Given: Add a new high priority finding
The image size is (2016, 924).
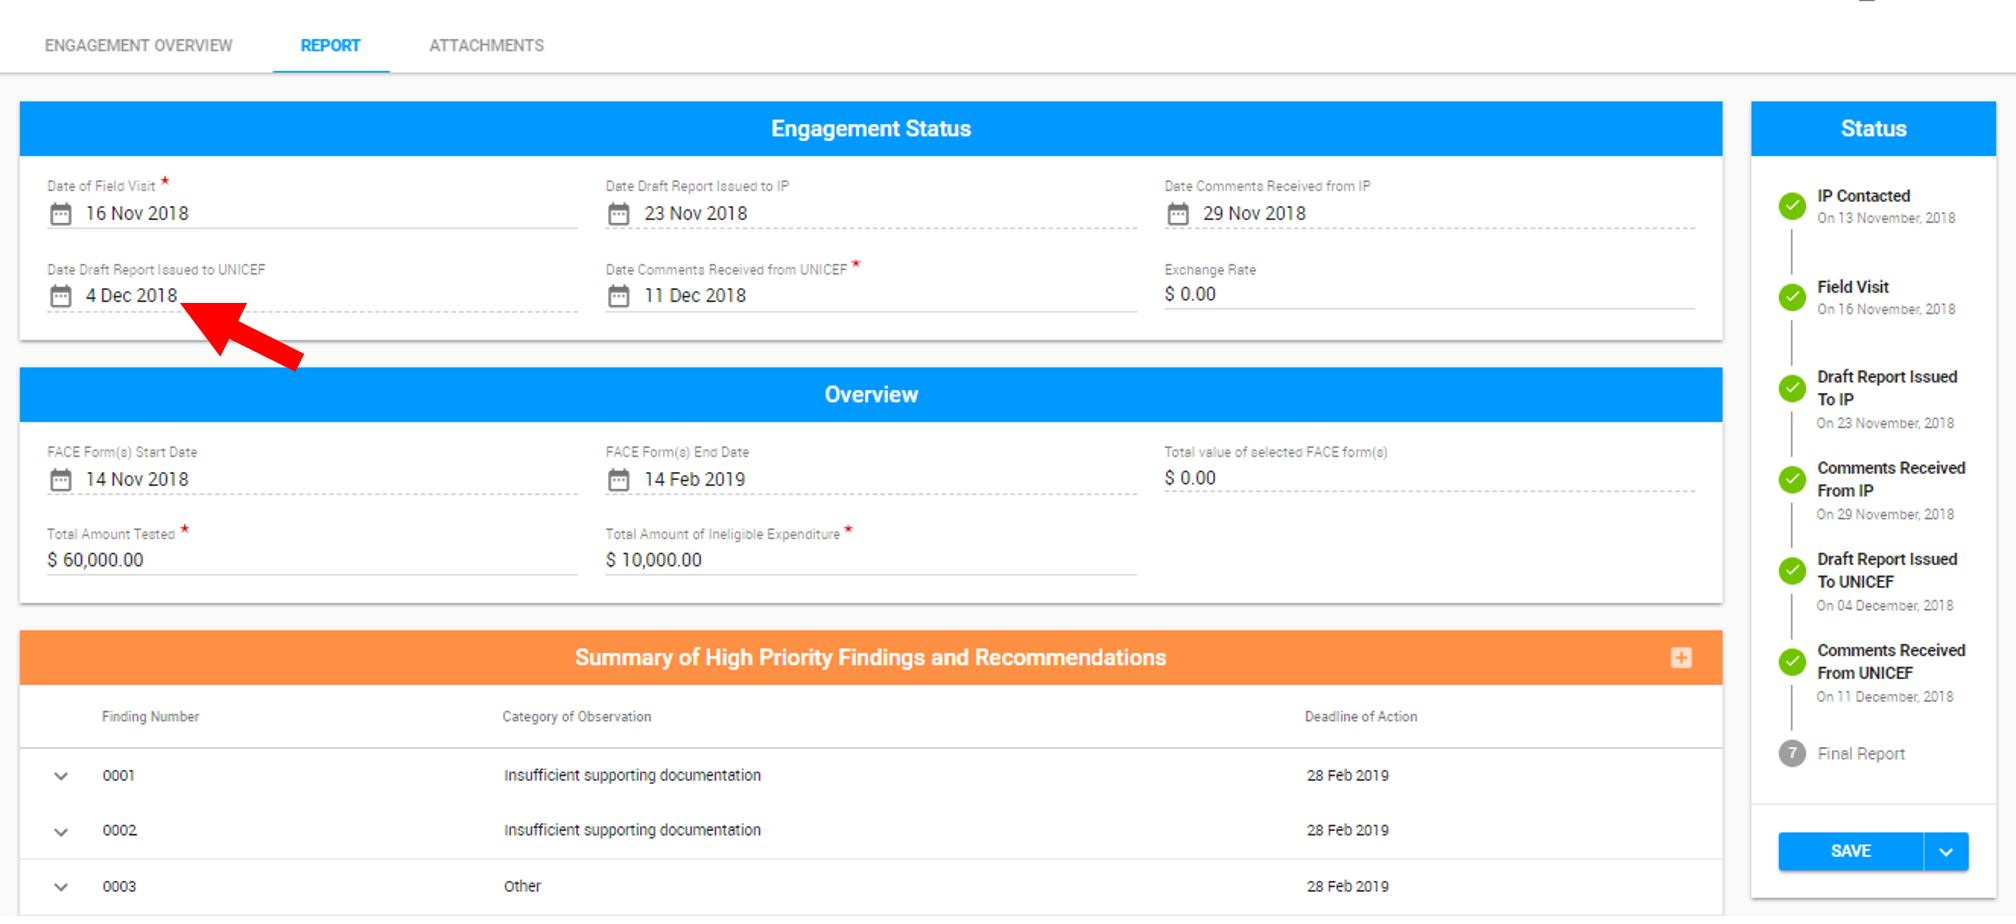Looking at the screenshot, I should click(x=1682, y=658).
